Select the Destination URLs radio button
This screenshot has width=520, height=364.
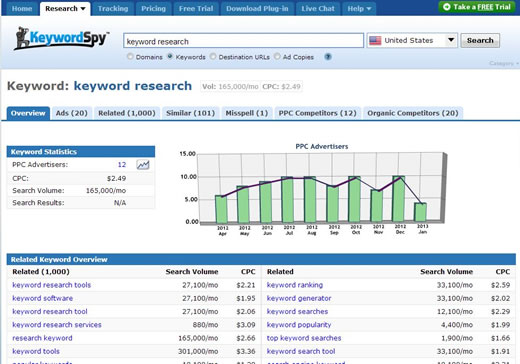(x=213, y=56)
